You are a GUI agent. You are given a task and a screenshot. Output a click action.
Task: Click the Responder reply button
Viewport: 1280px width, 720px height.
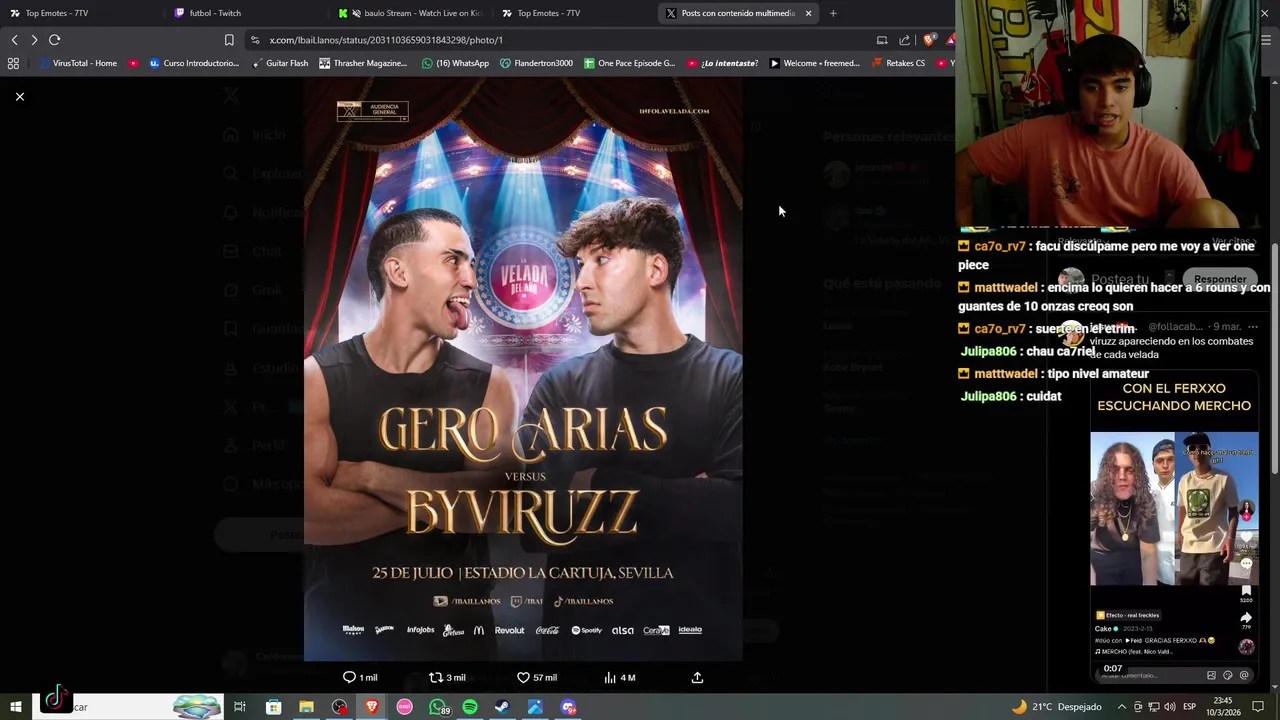[x=1220, y=280]
